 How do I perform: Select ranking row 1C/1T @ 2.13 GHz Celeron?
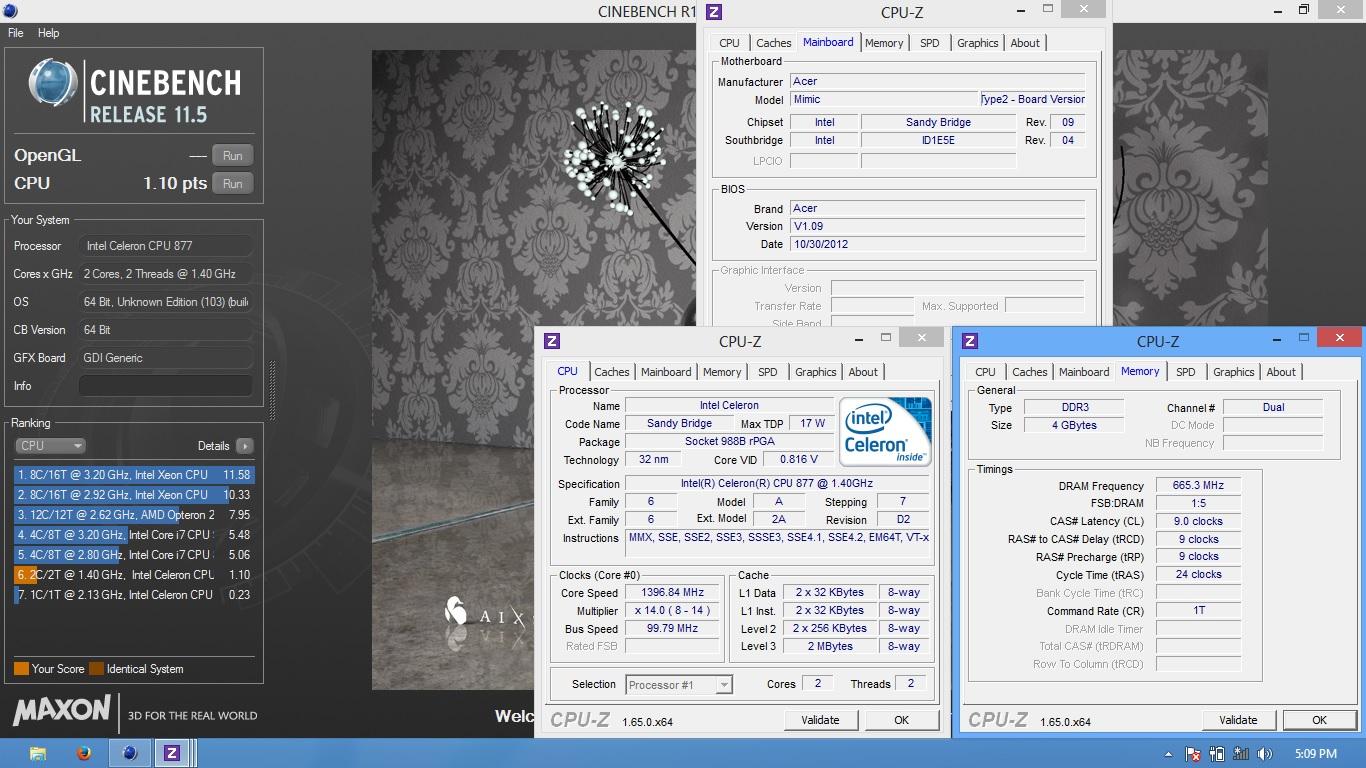pyautogui.click(x=134, y=595)
